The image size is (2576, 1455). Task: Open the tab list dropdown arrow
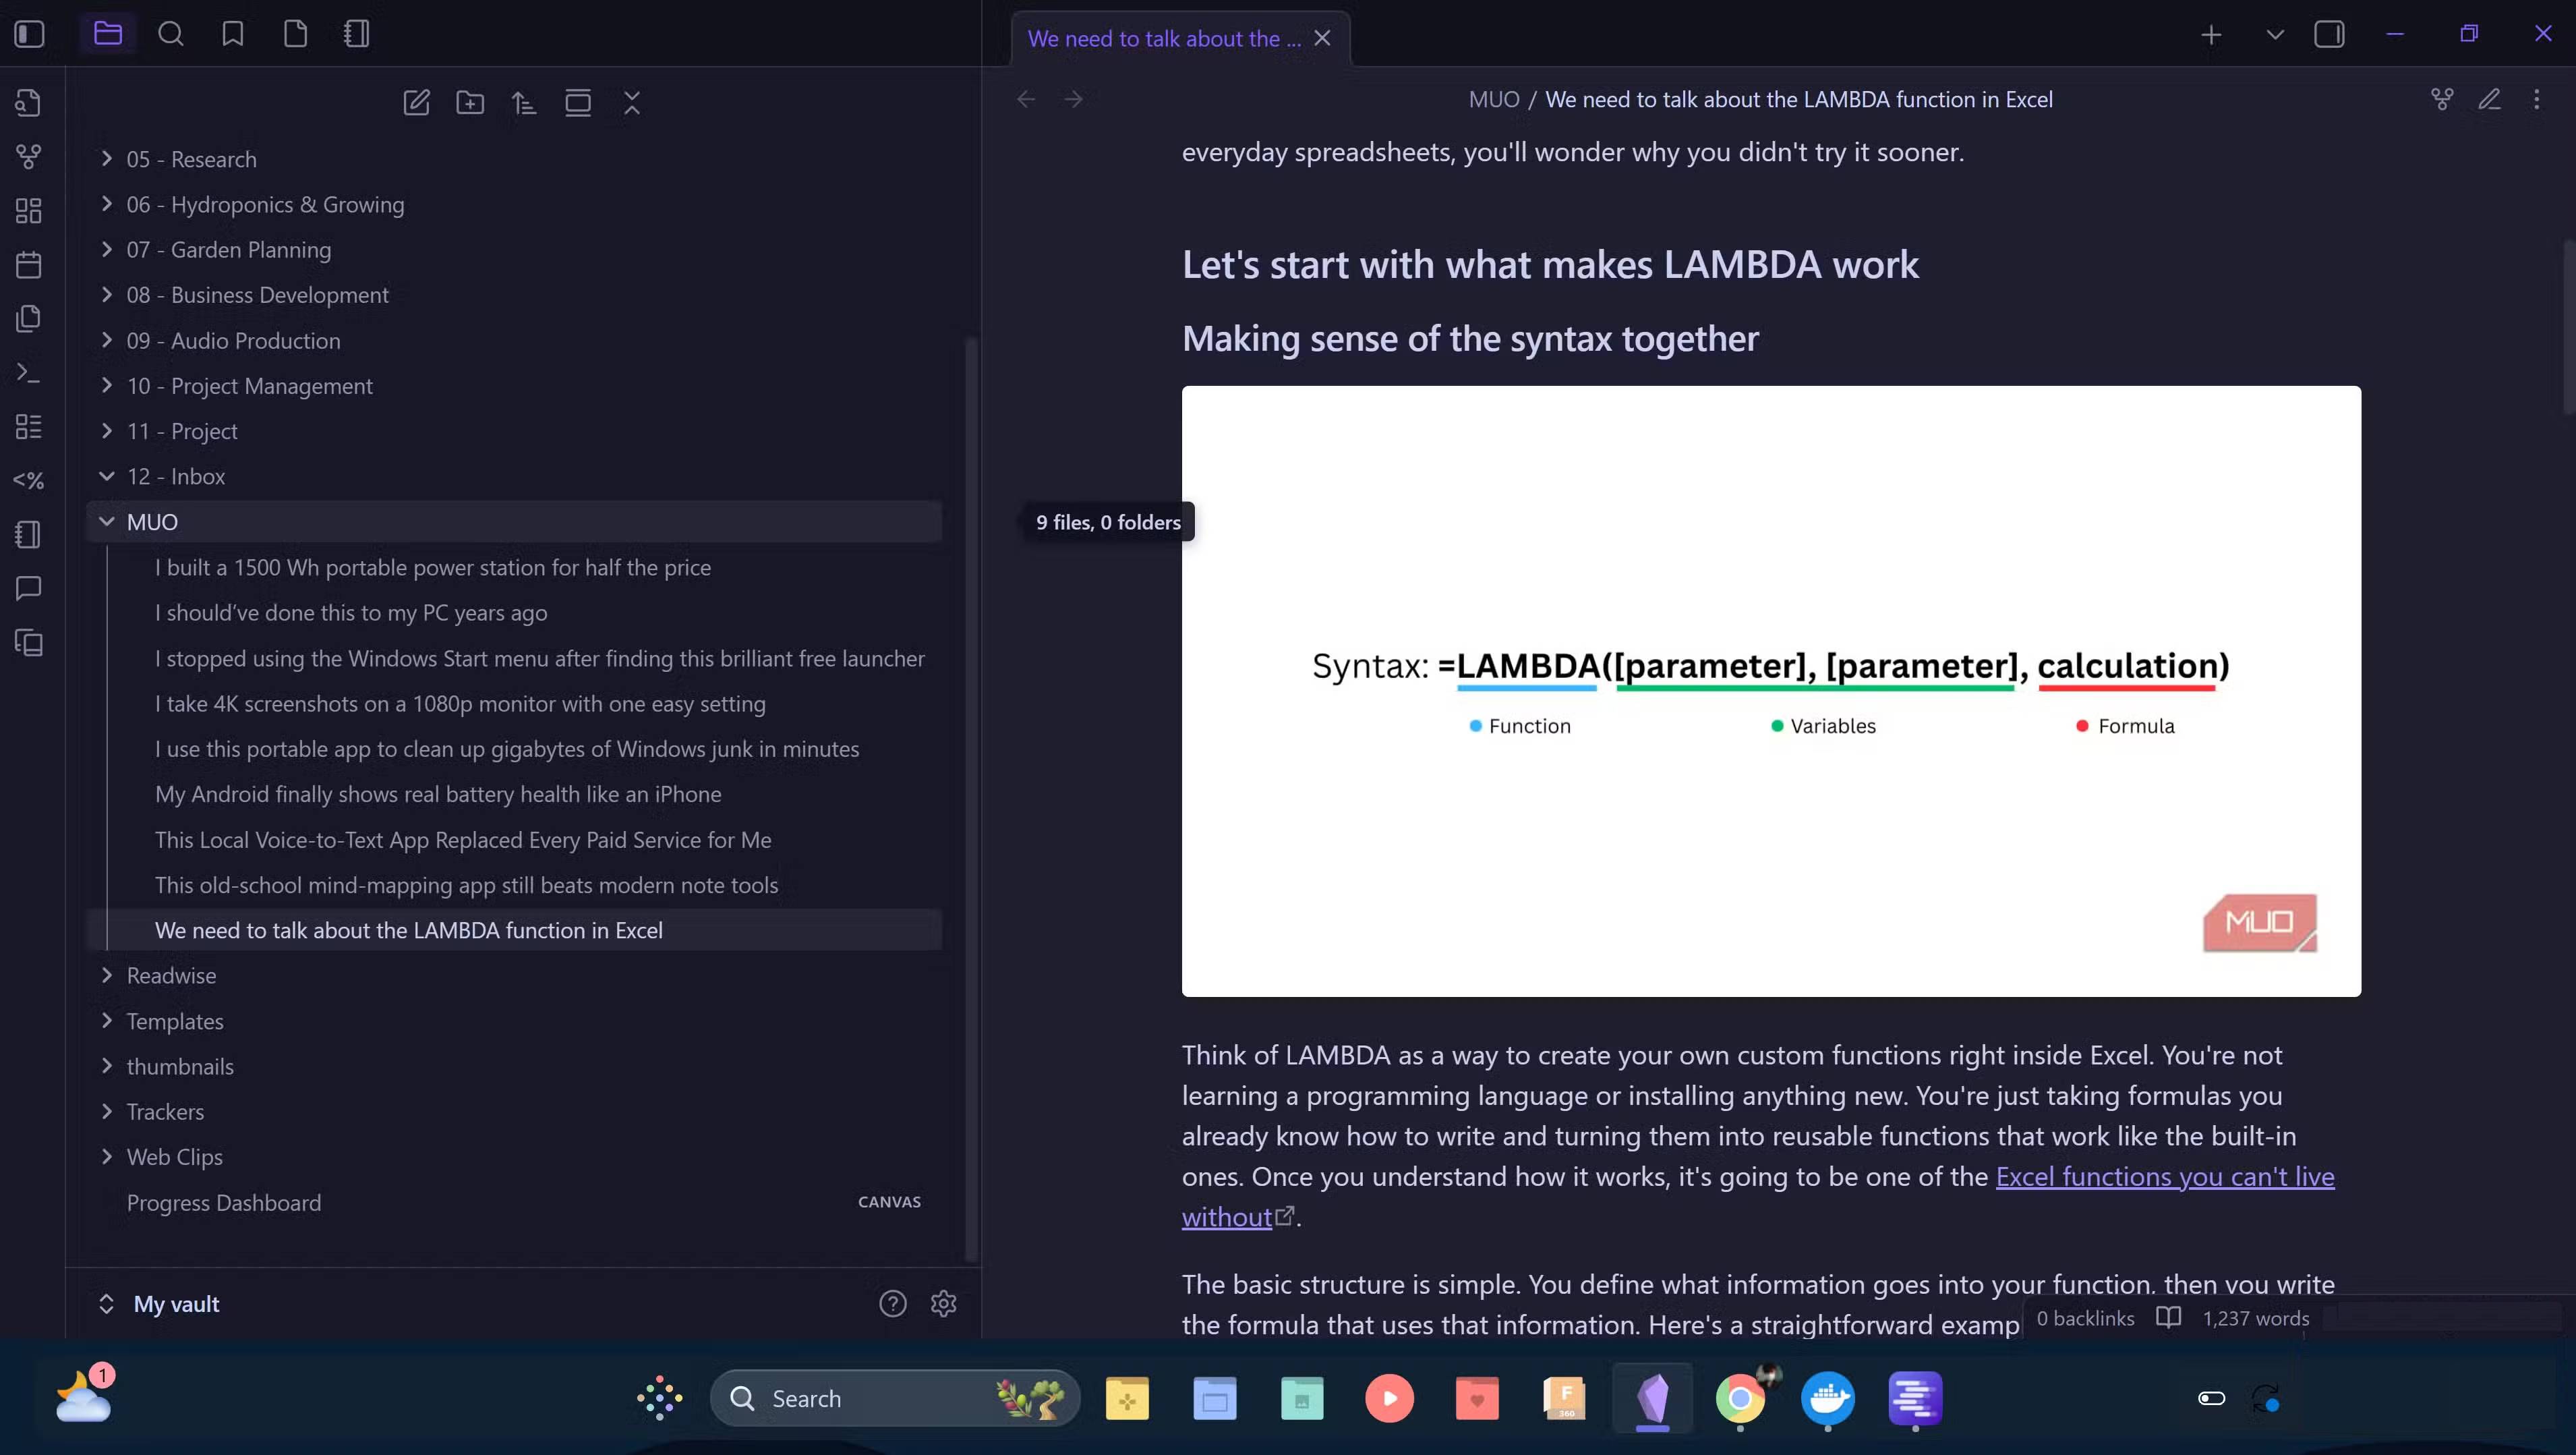[2275, 35]
